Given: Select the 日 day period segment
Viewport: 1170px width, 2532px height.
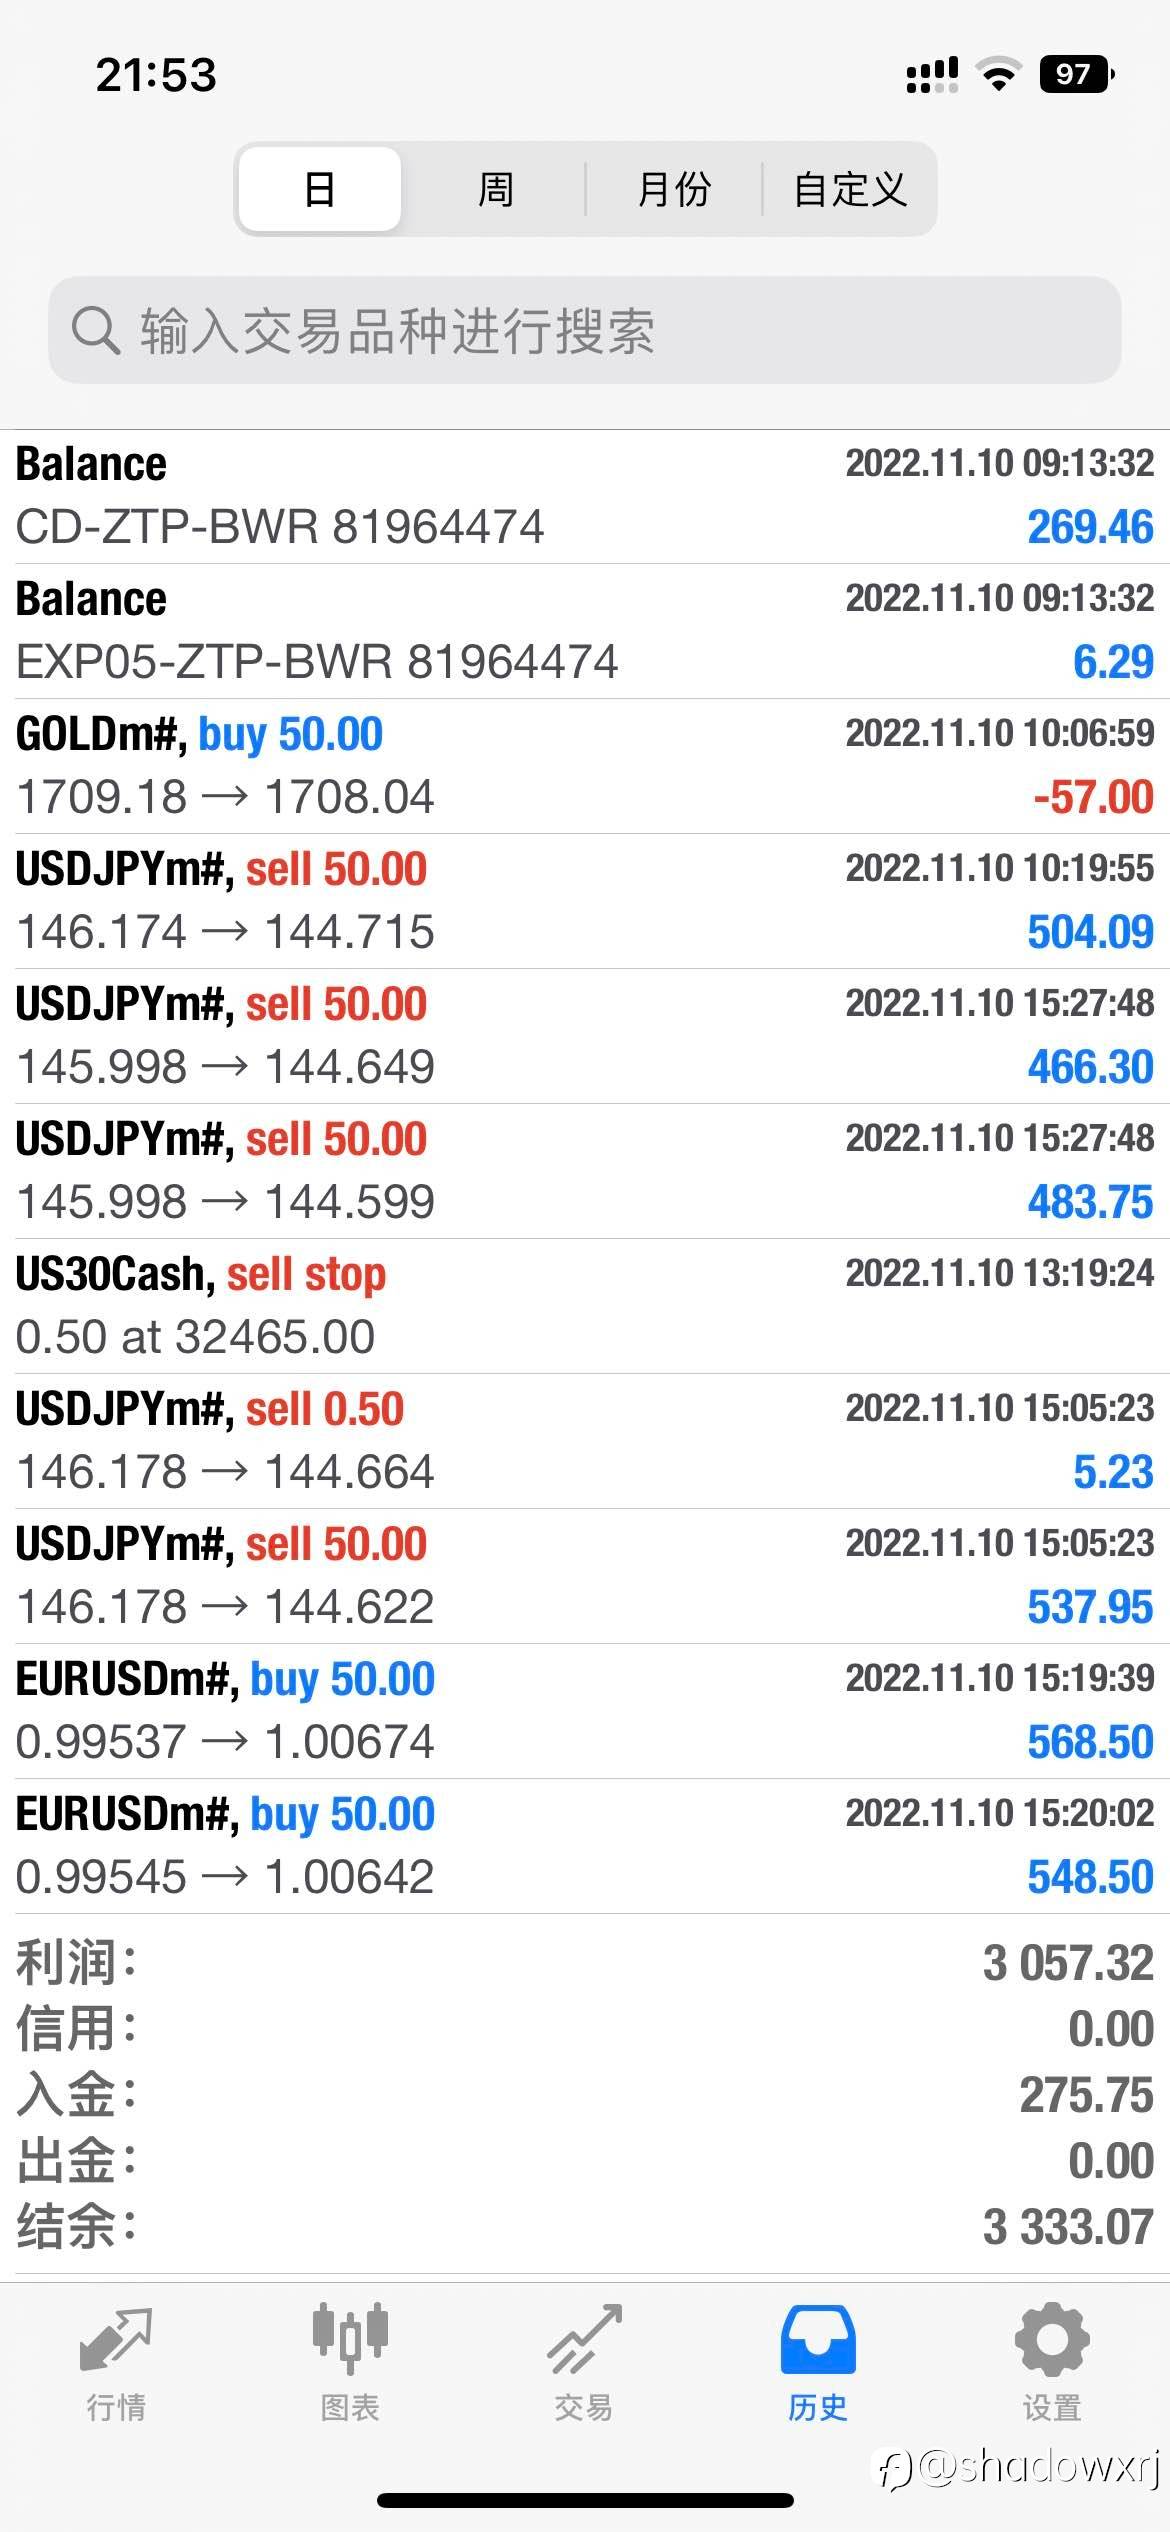Looking at the screenshot, I should tap(320, 189).
